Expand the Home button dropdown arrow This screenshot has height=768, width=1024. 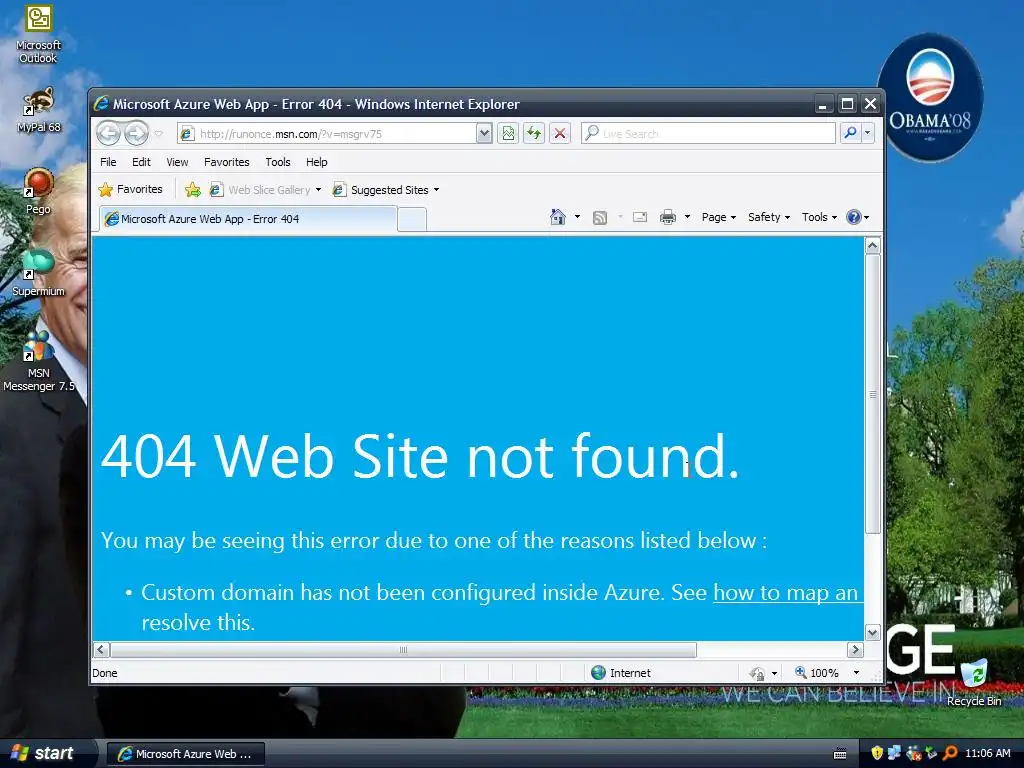pyautogui.click(x=577, y=217)
